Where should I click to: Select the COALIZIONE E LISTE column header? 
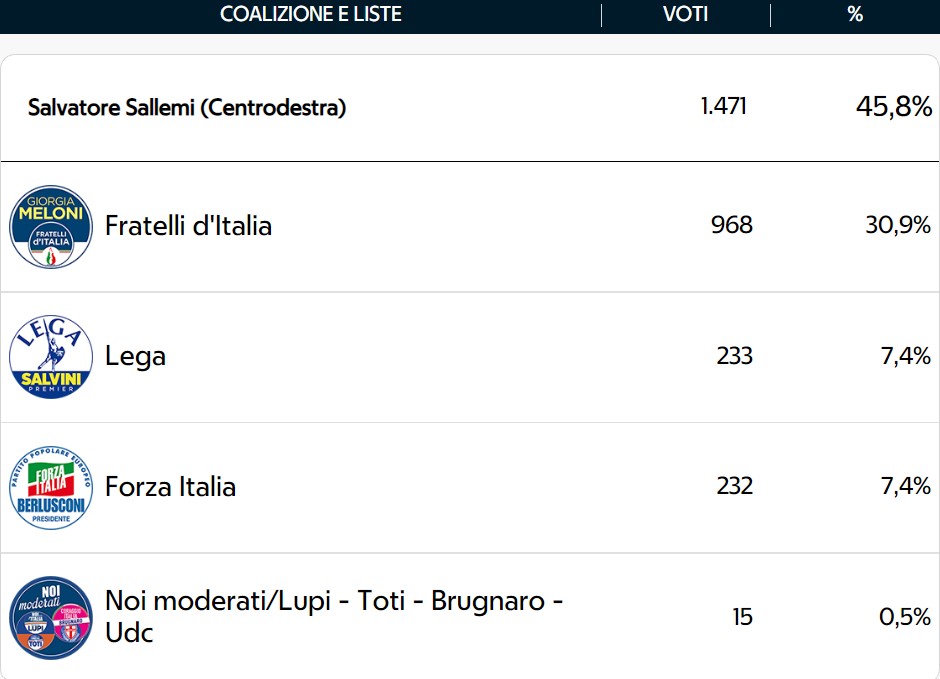coord(311,14)
